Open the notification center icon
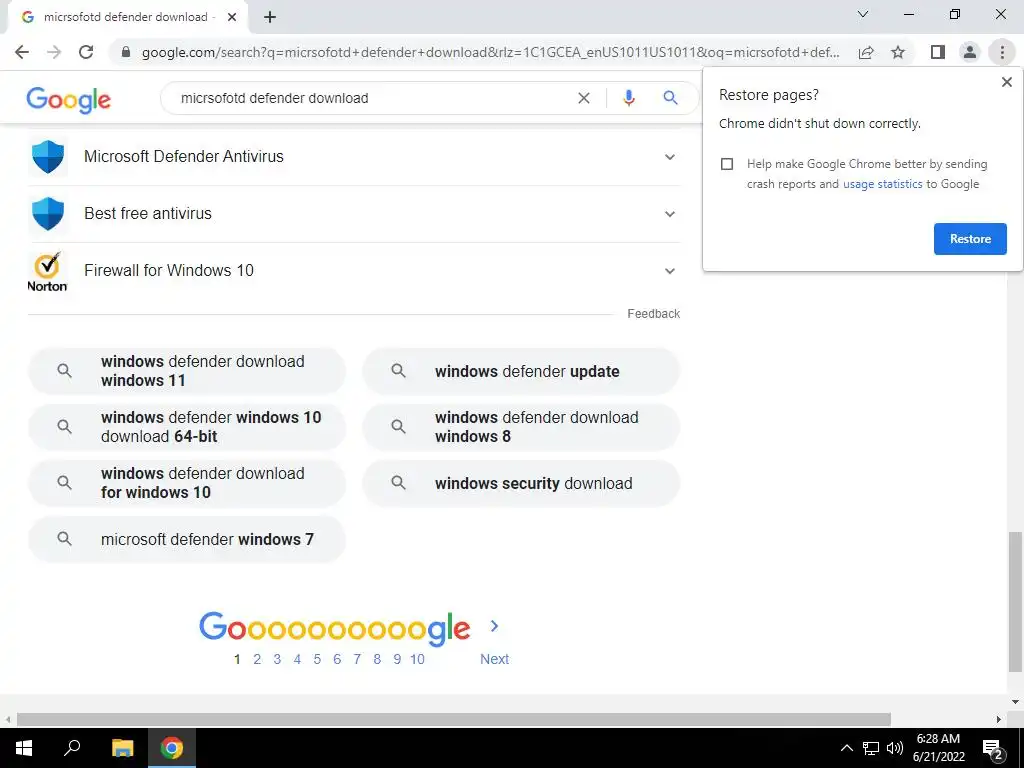 (x=992, y=749)
